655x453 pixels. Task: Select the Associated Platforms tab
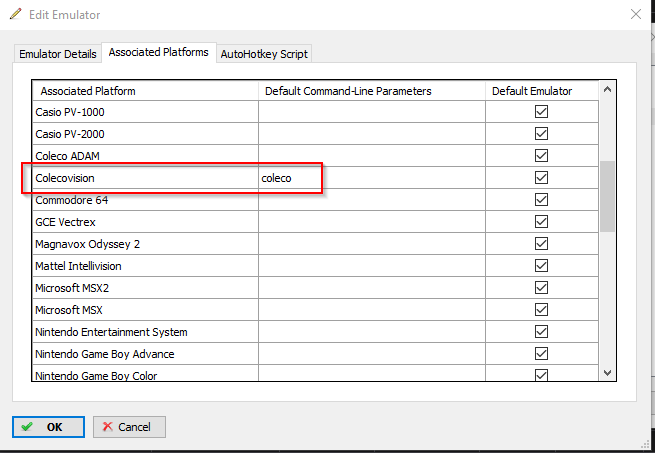[x=159, y=52]
